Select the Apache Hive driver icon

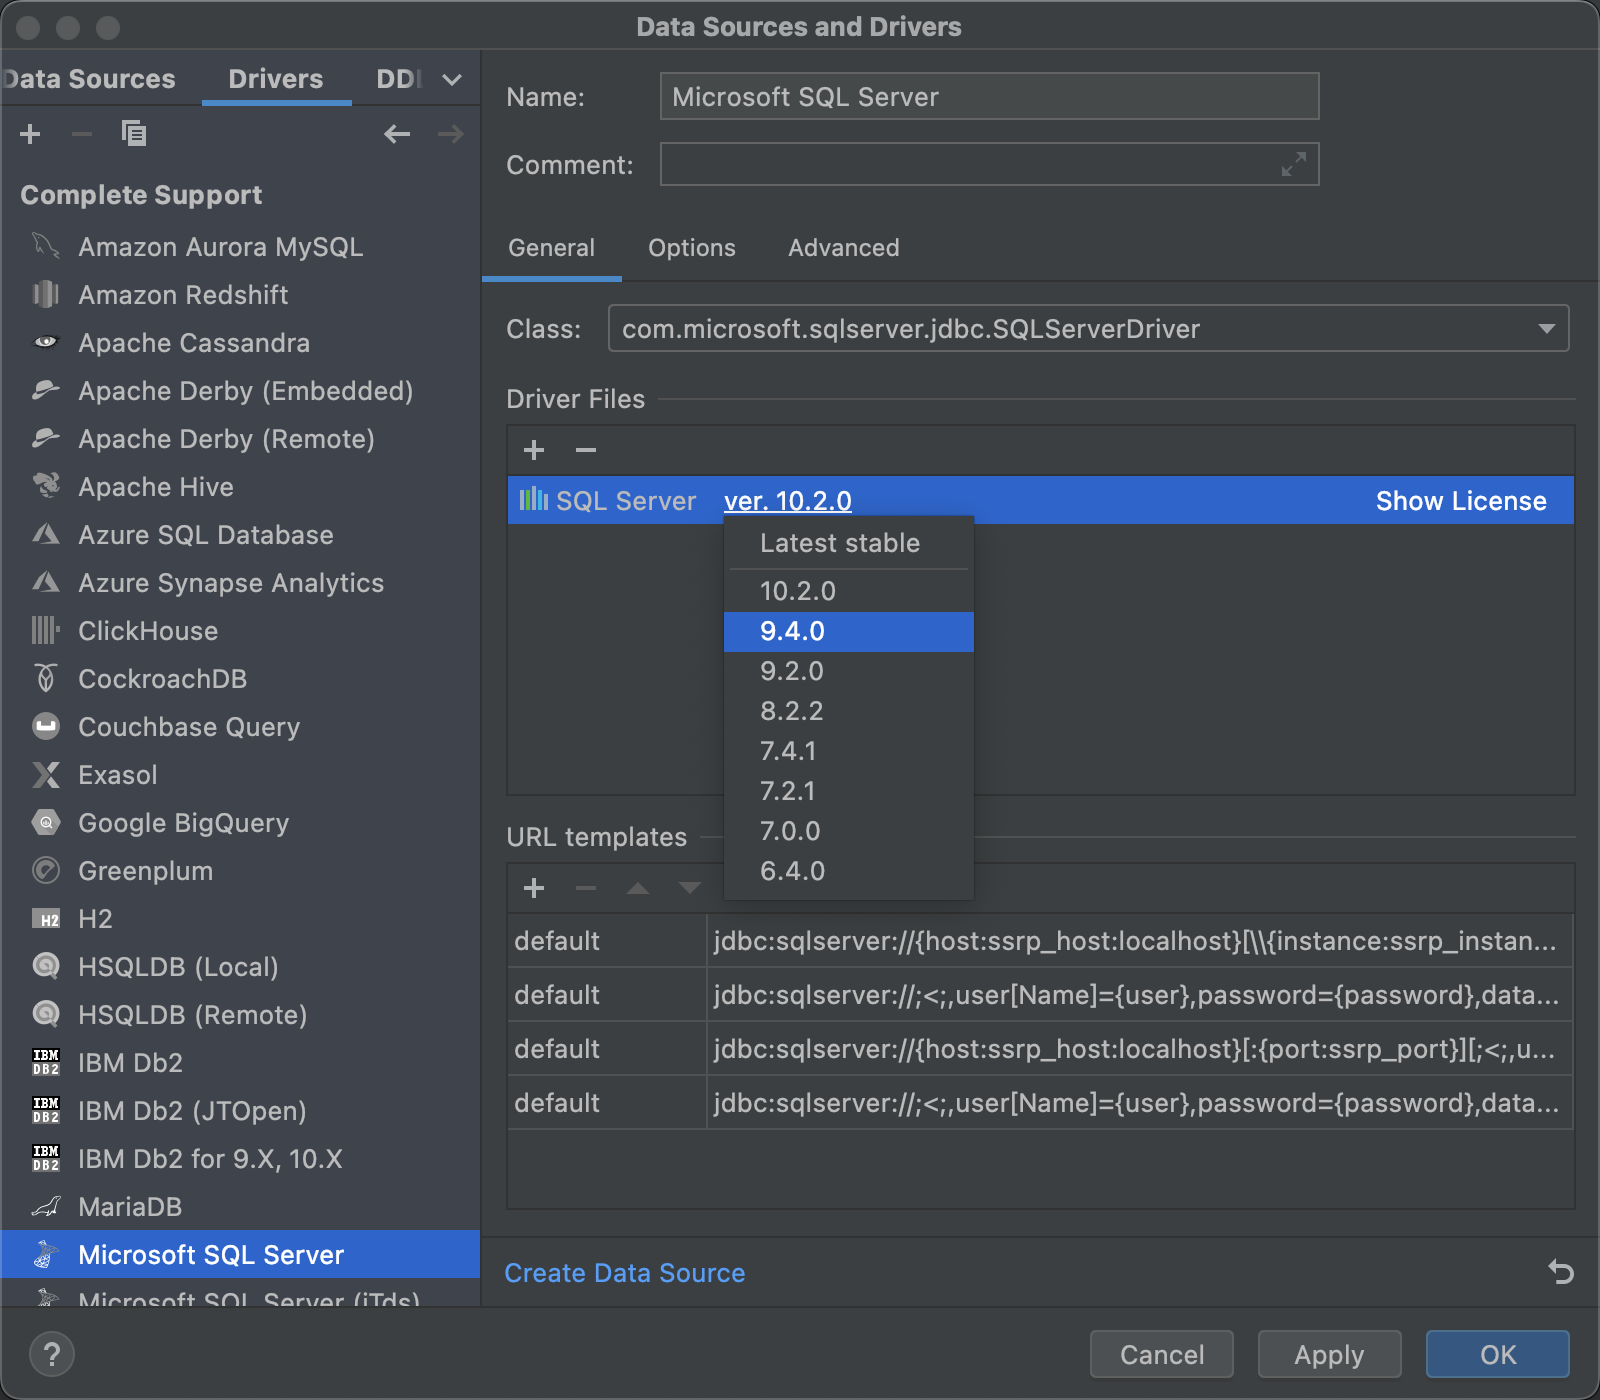(46, 486)
